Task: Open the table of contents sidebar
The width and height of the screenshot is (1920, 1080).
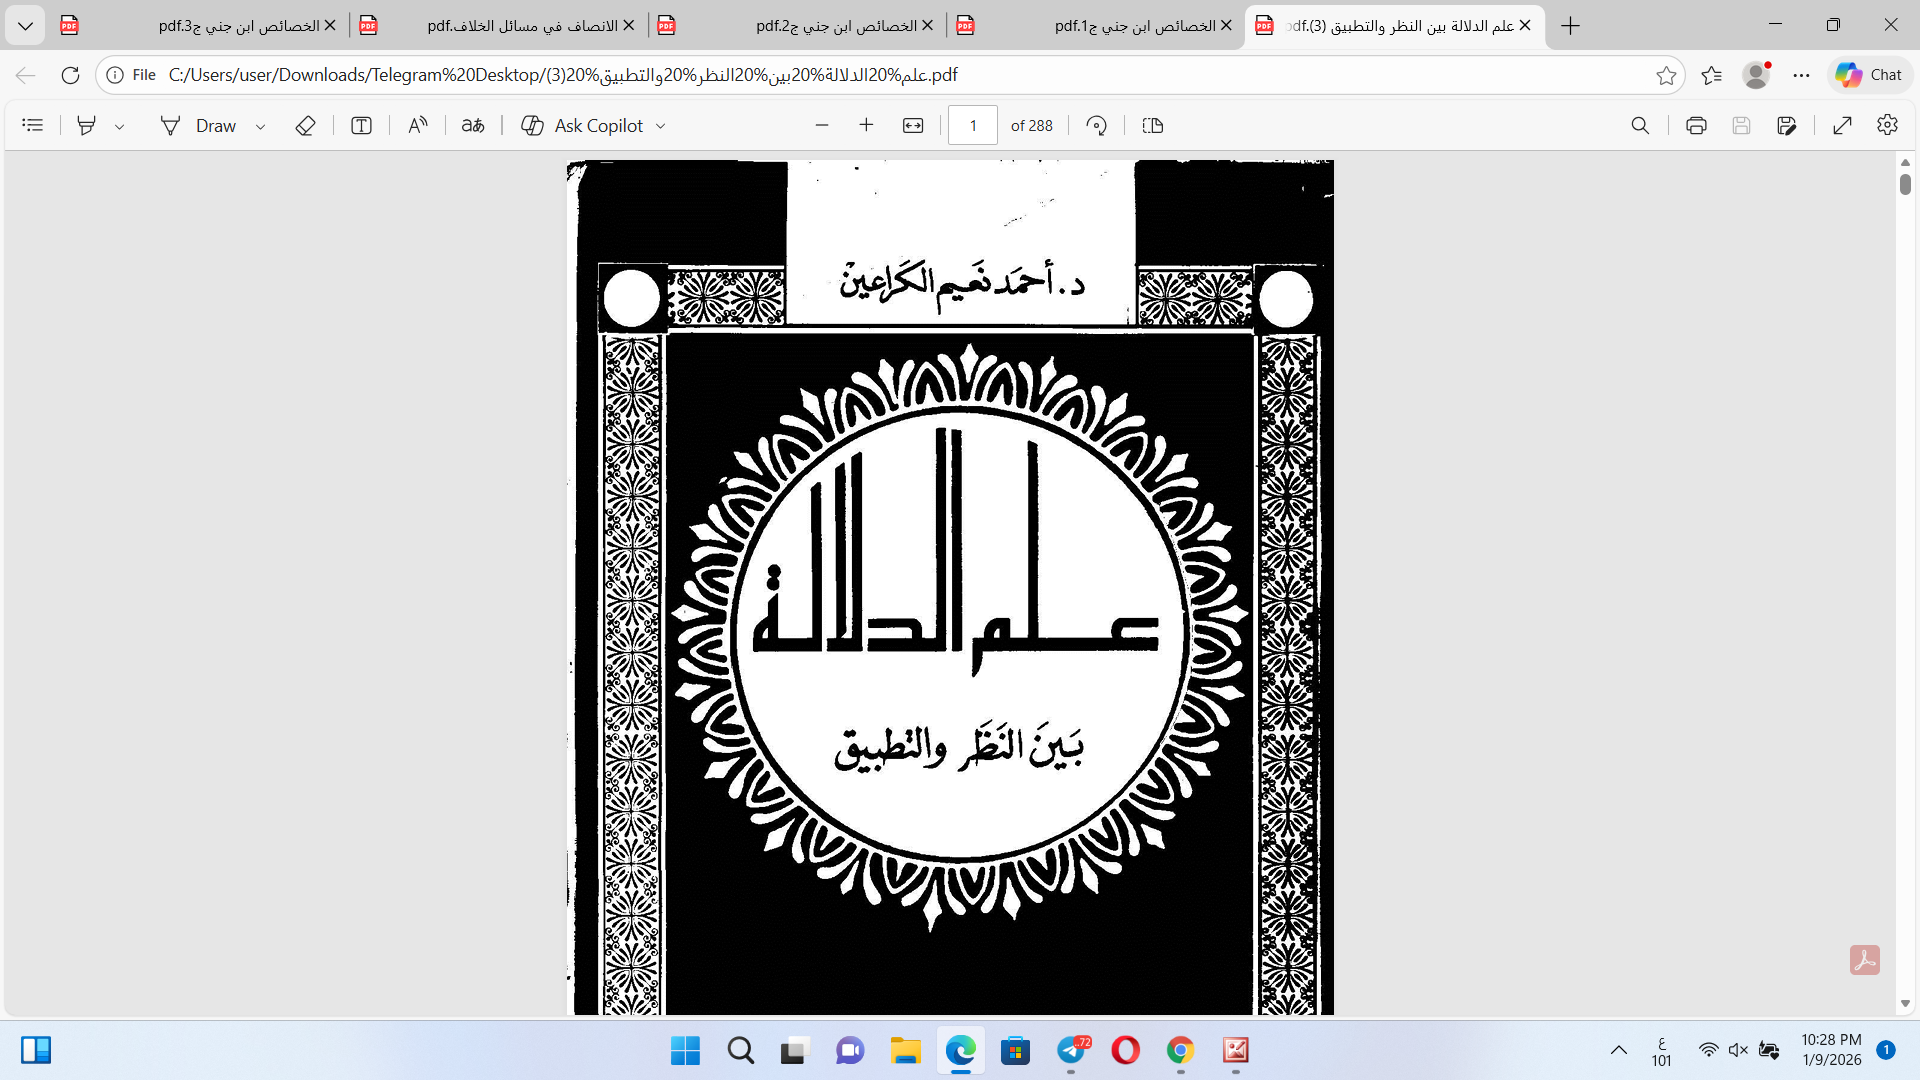Action: [x=33, y=125]
